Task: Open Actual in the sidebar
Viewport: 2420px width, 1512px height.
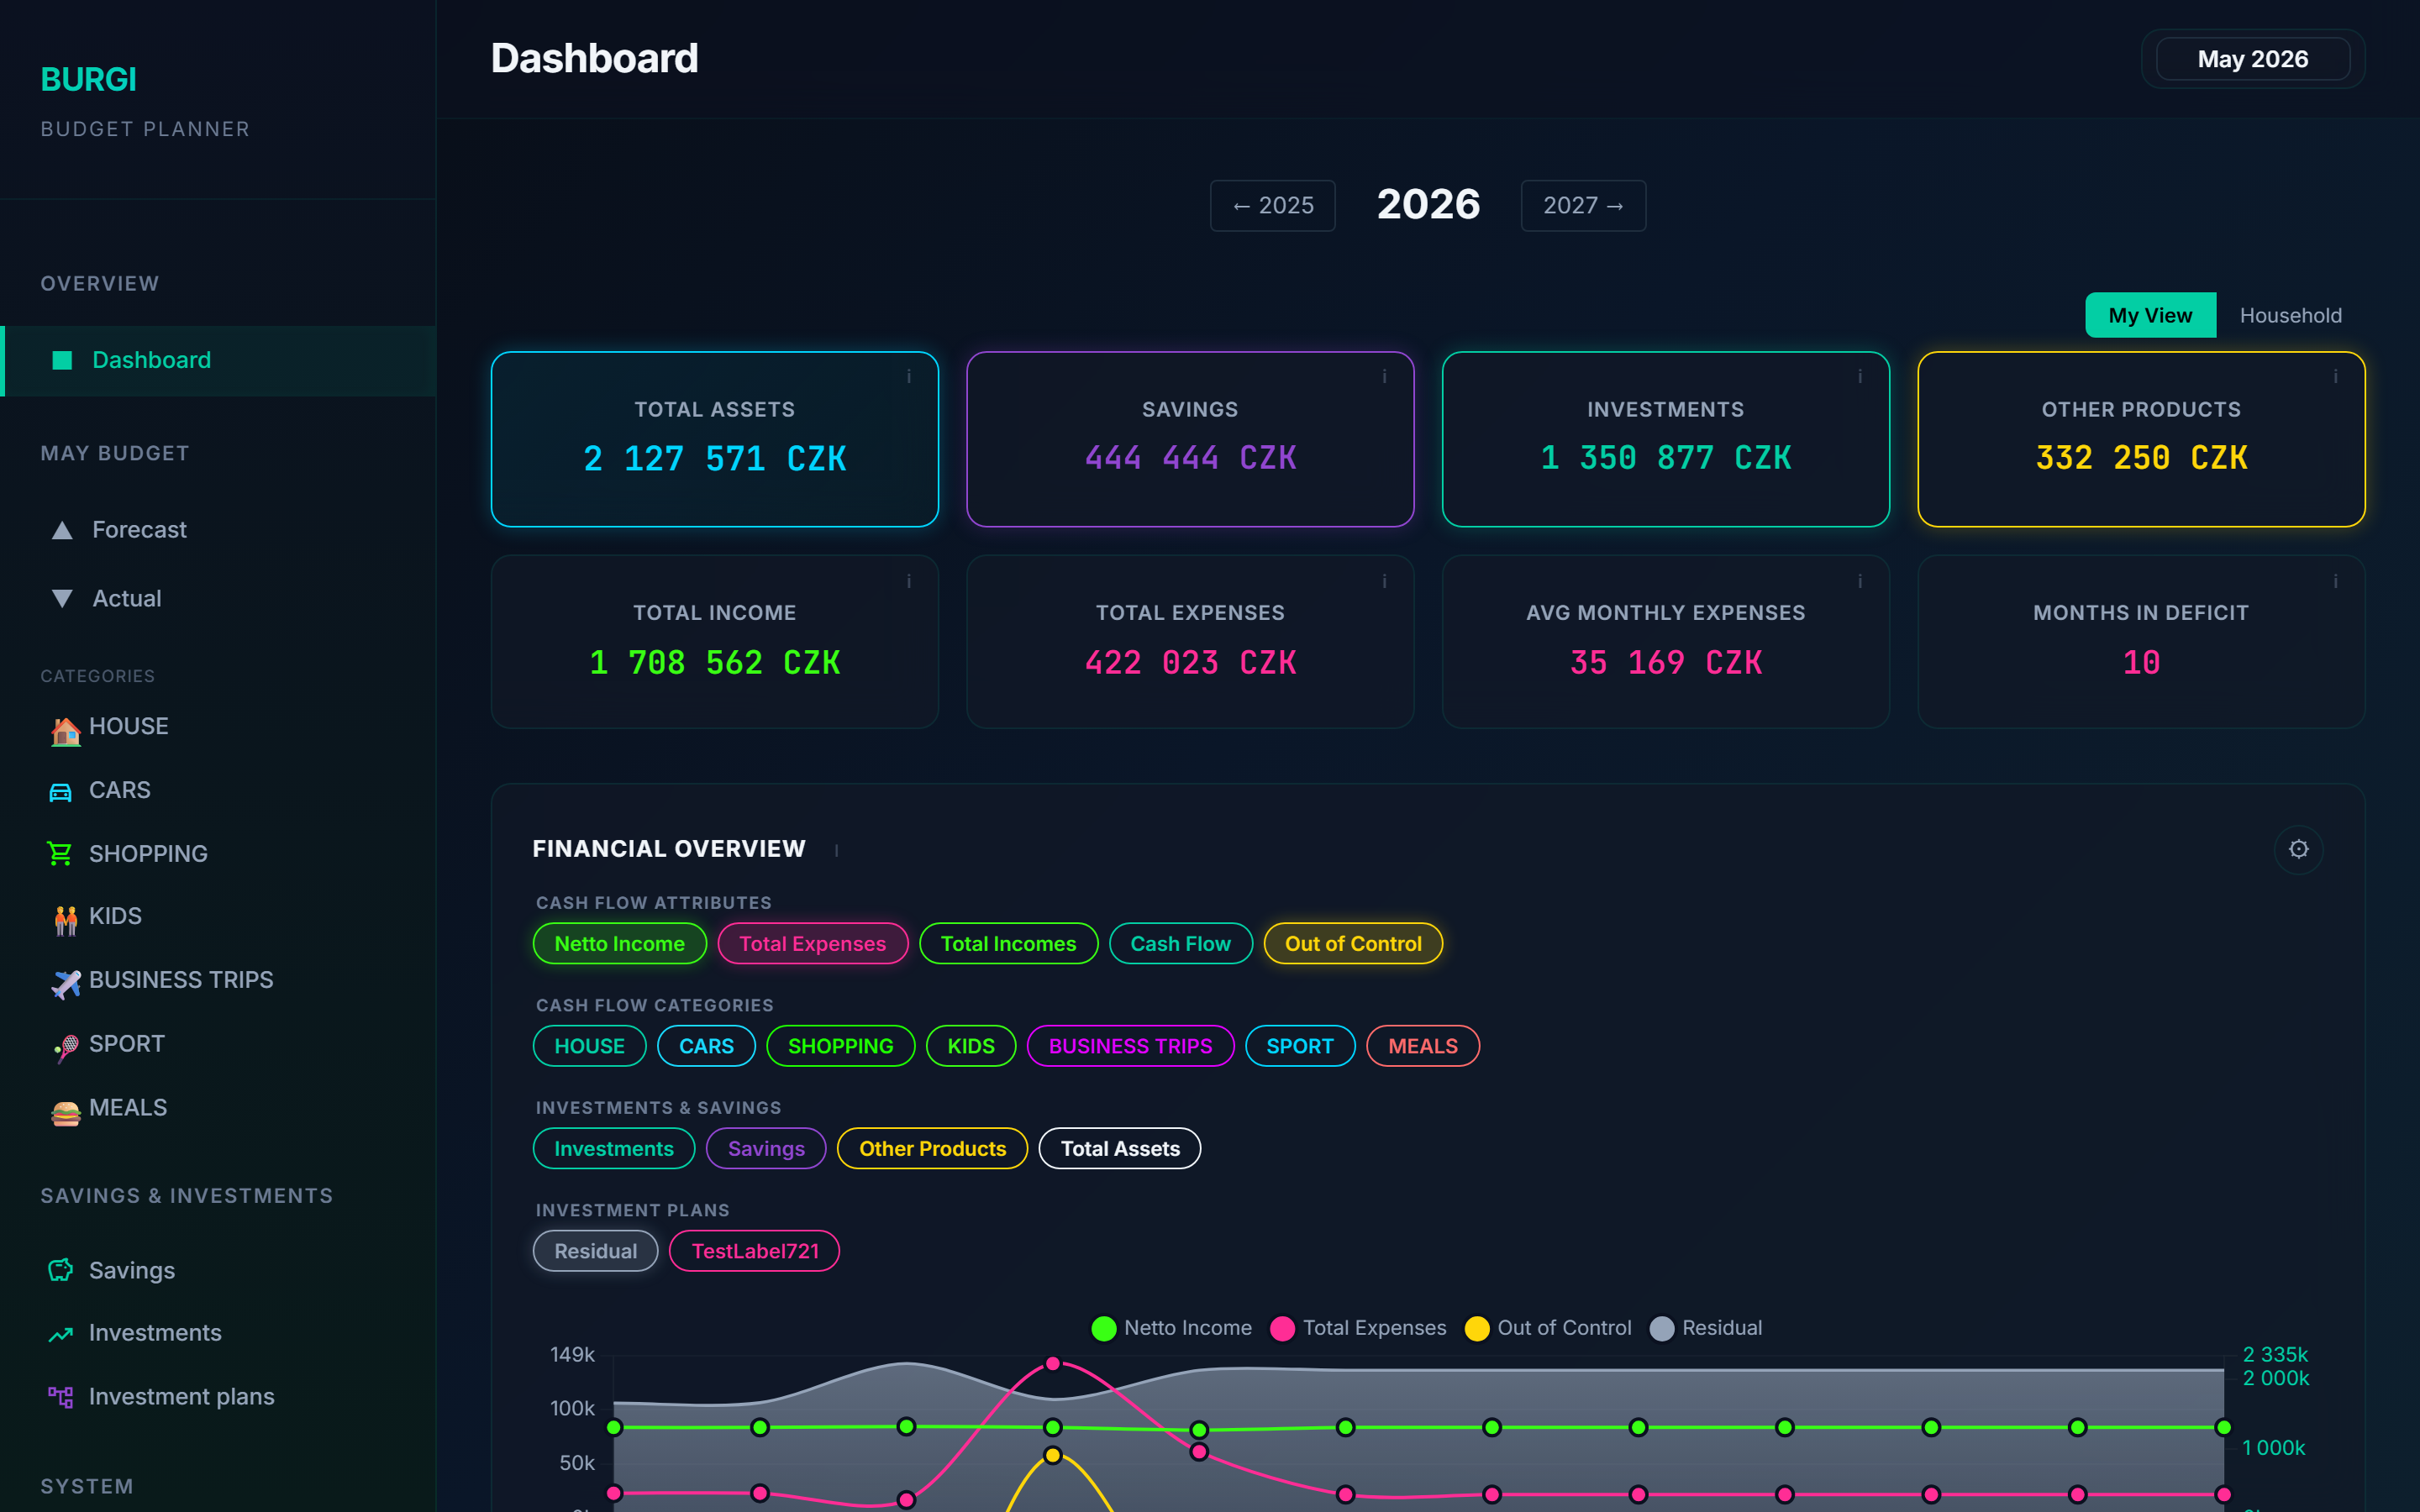Action: (x=218, y=599)
